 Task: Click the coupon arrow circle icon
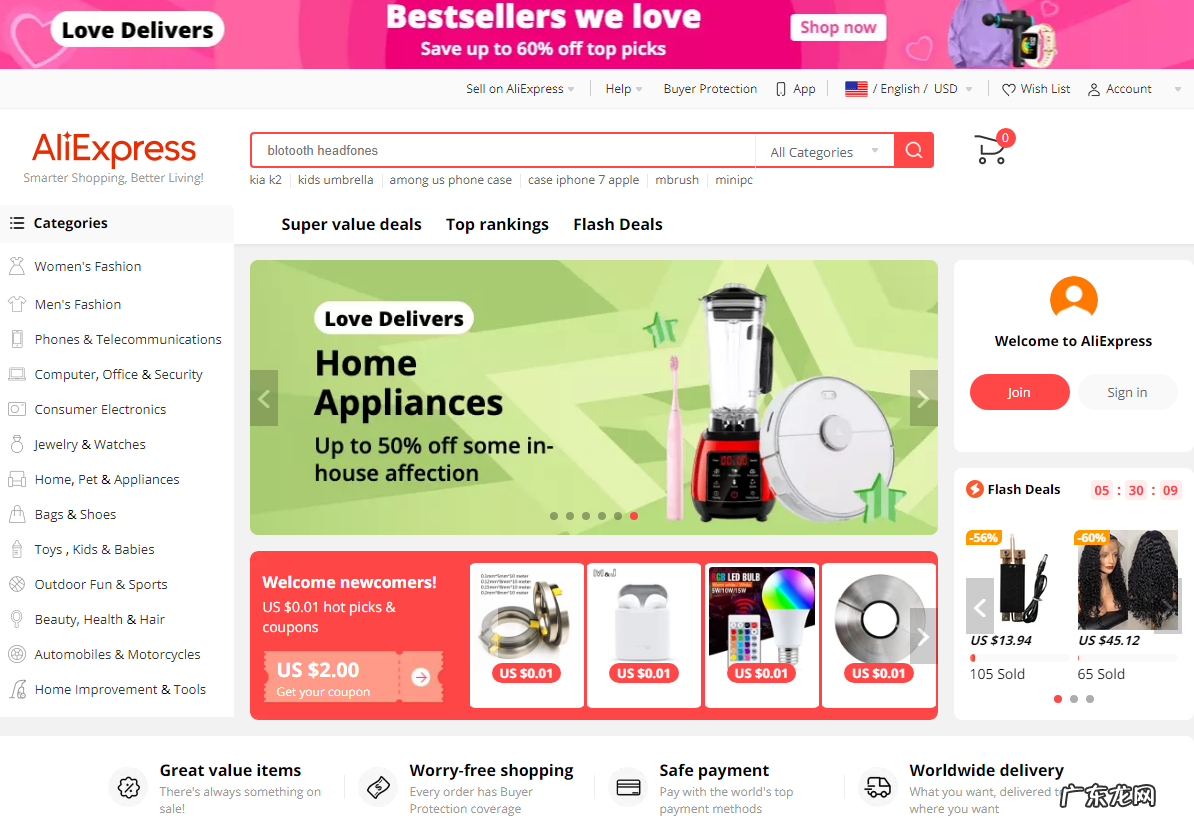(420, 676)
